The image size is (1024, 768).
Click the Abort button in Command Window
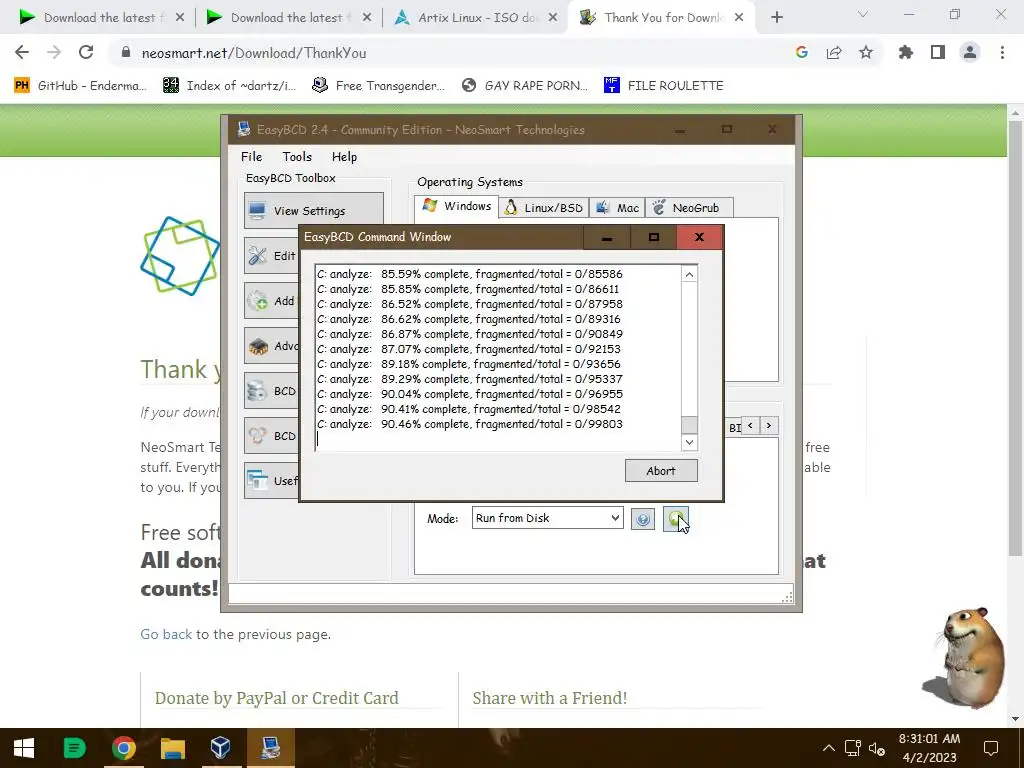(661, 471)
